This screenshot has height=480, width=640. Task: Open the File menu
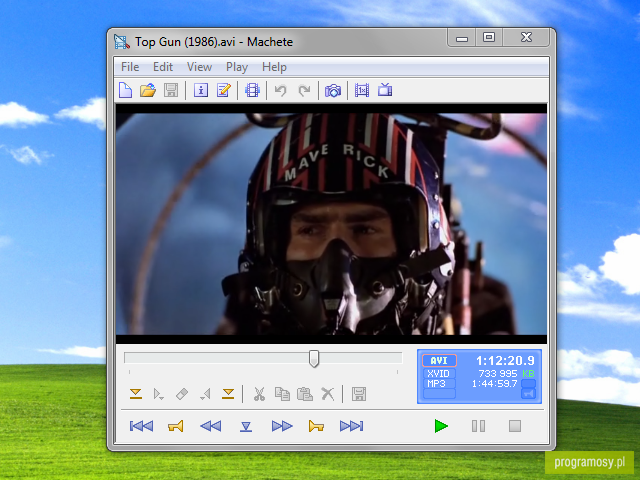coord(130,67)
